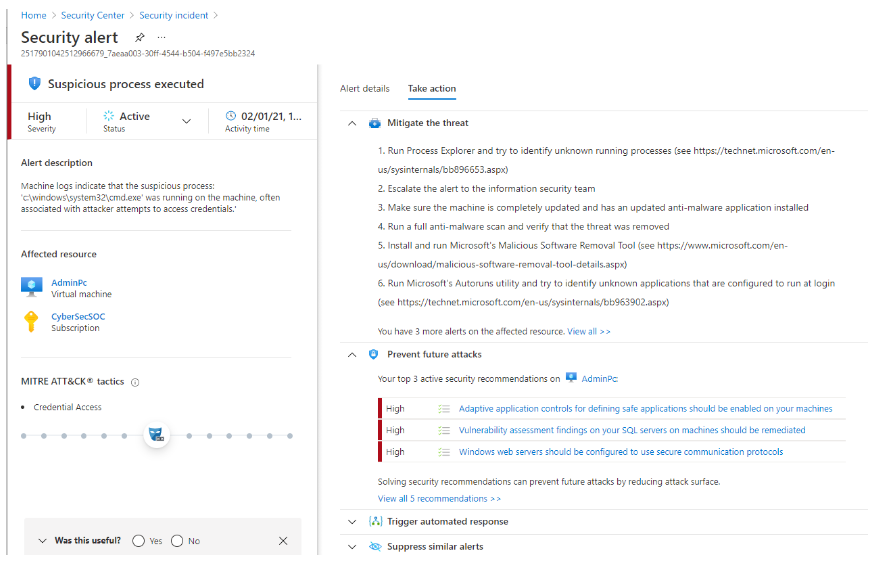Open the ellipsis more options menu
895x569 pixels.
(162, 37)
